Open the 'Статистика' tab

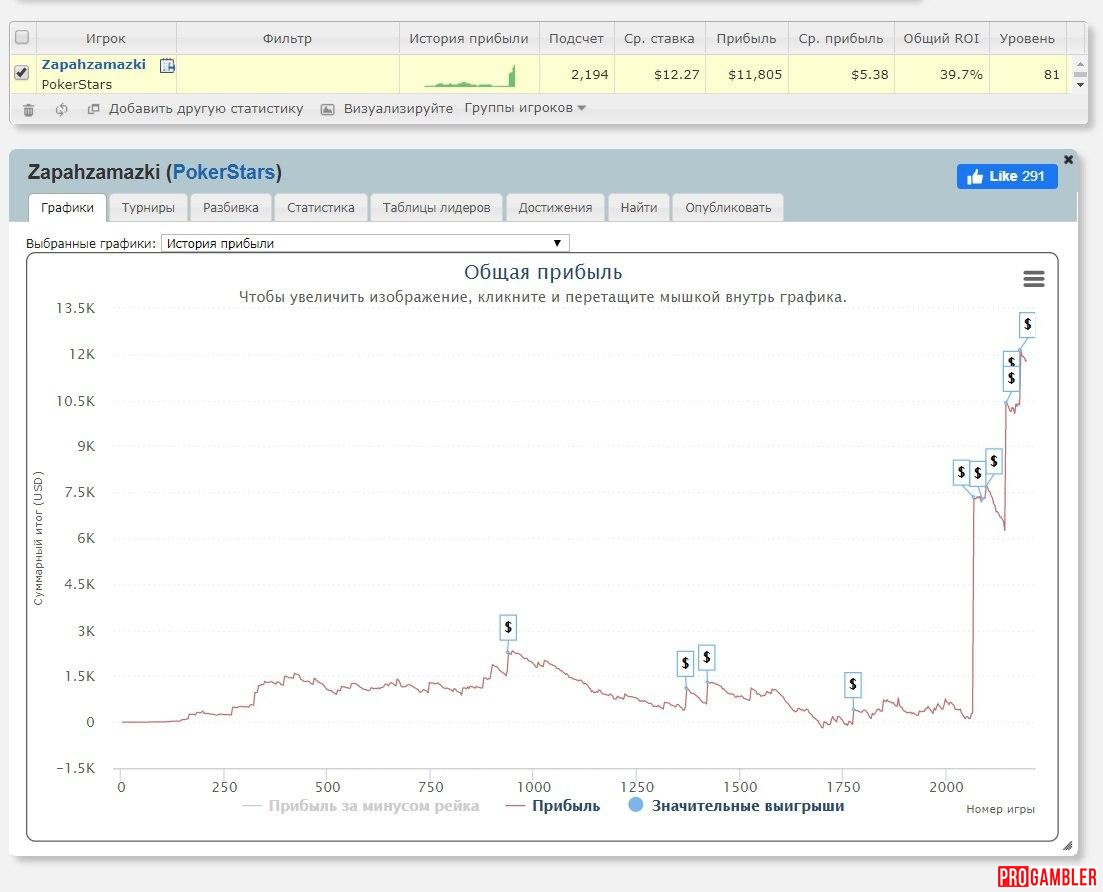click(320, 208)
